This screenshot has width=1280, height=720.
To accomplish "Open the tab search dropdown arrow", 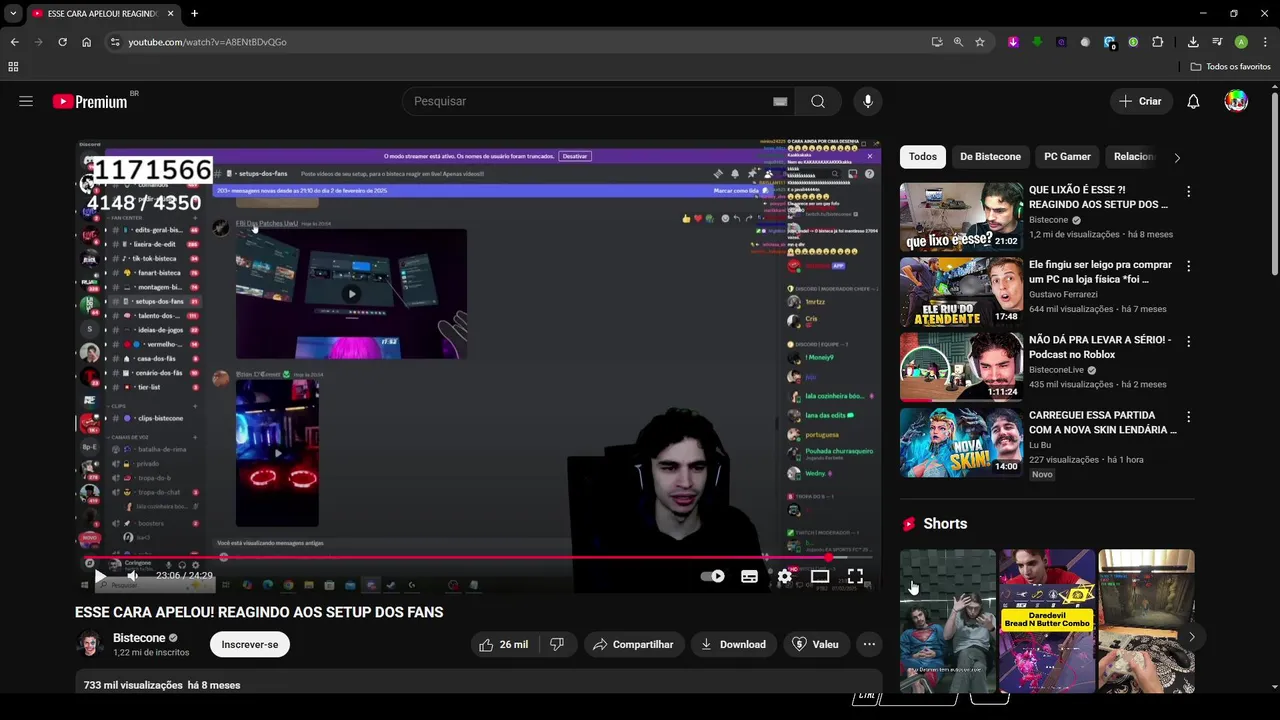I will tap(13, 14).
